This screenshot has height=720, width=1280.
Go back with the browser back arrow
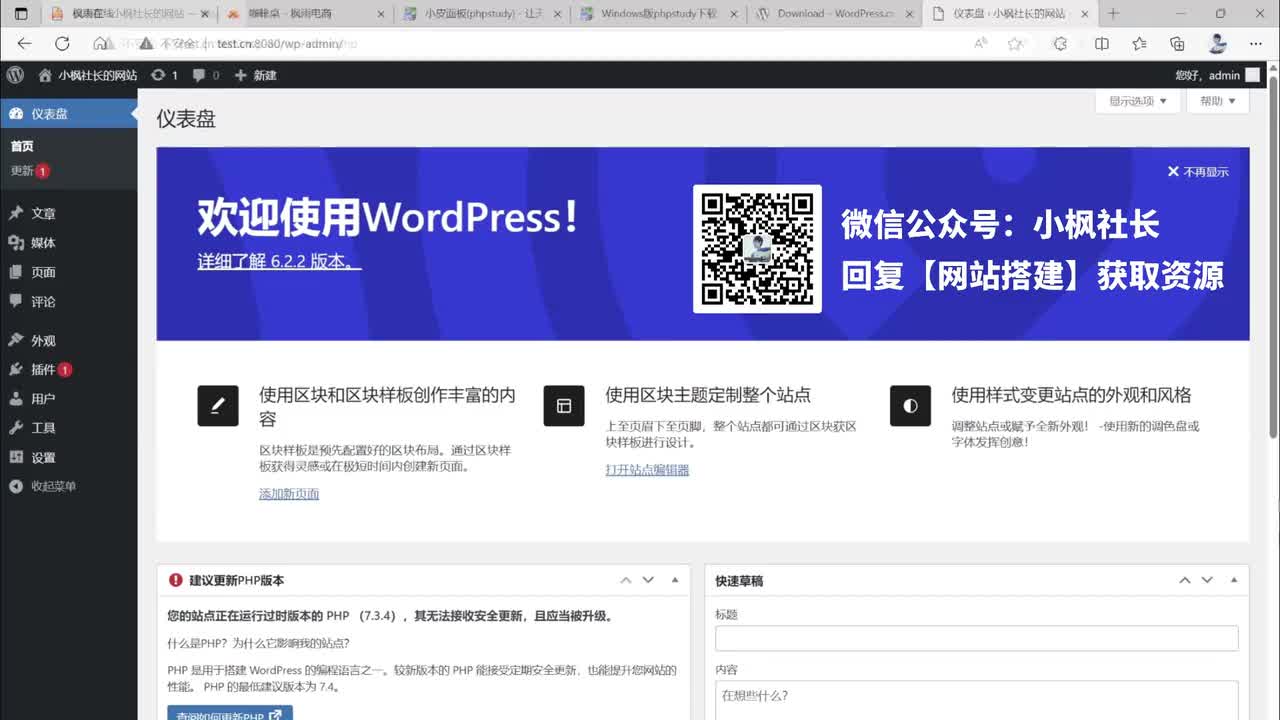[25, 44]
